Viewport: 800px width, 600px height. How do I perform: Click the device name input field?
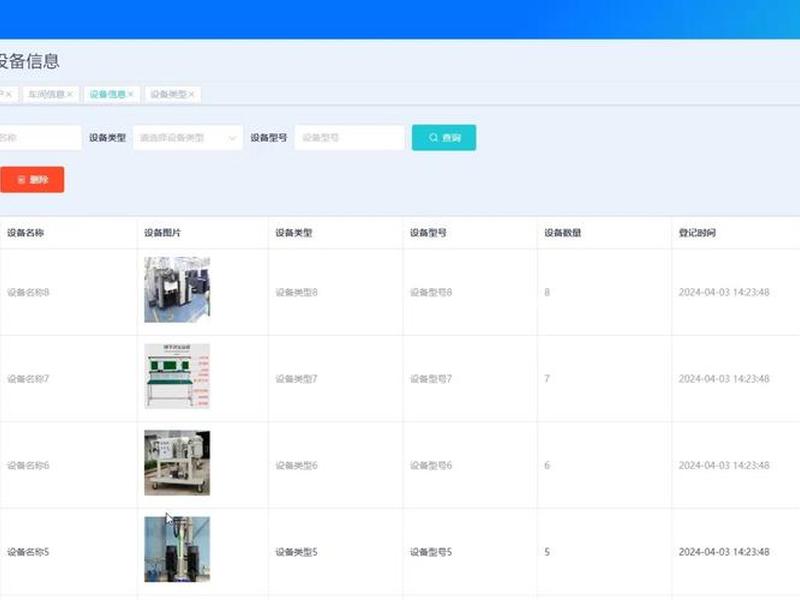click(40, 138)
